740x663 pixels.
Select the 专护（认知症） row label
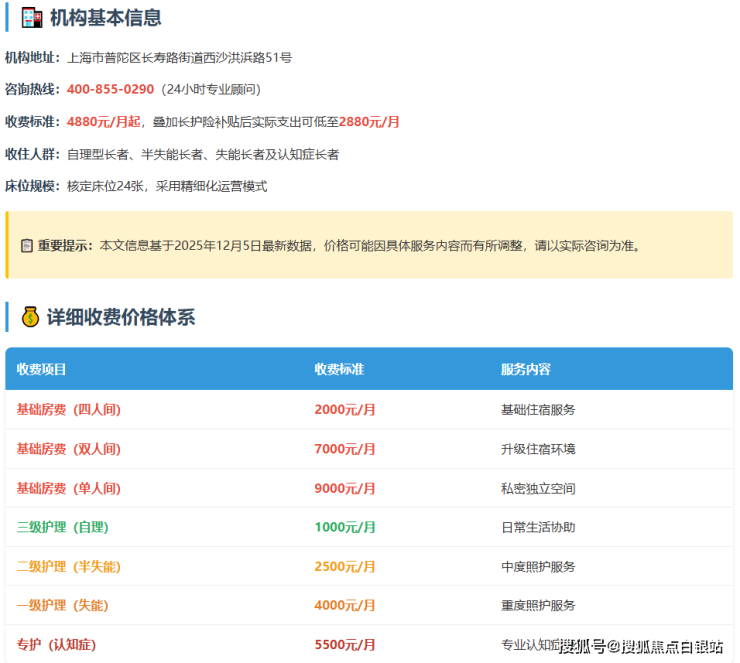click(56, 645)
